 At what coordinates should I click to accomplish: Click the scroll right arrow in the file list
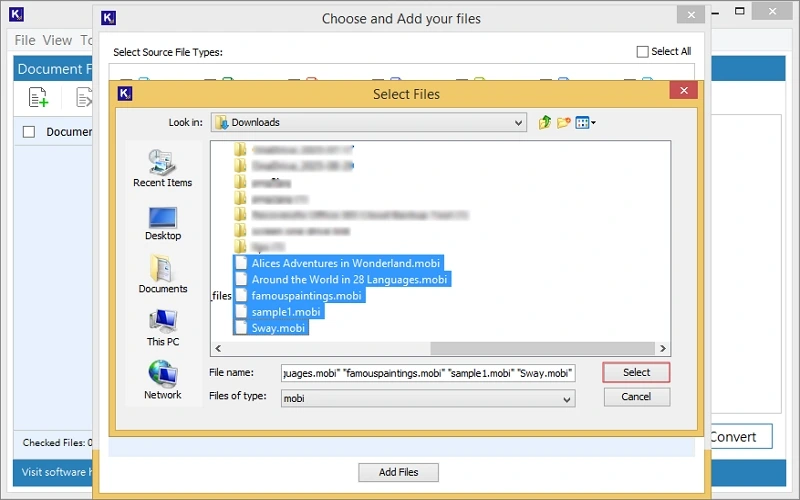663,348
